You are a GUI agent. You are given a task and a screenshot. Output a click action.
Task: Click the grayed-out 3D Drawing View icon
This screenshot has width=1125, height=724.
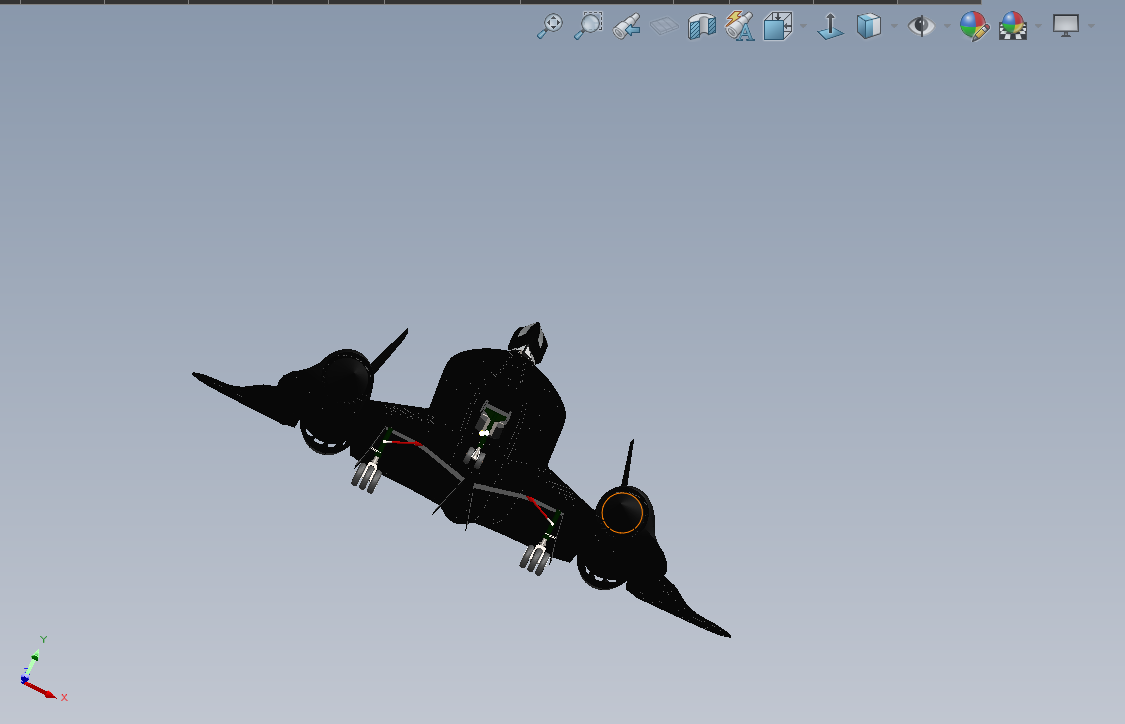click(x=664, y=27)
